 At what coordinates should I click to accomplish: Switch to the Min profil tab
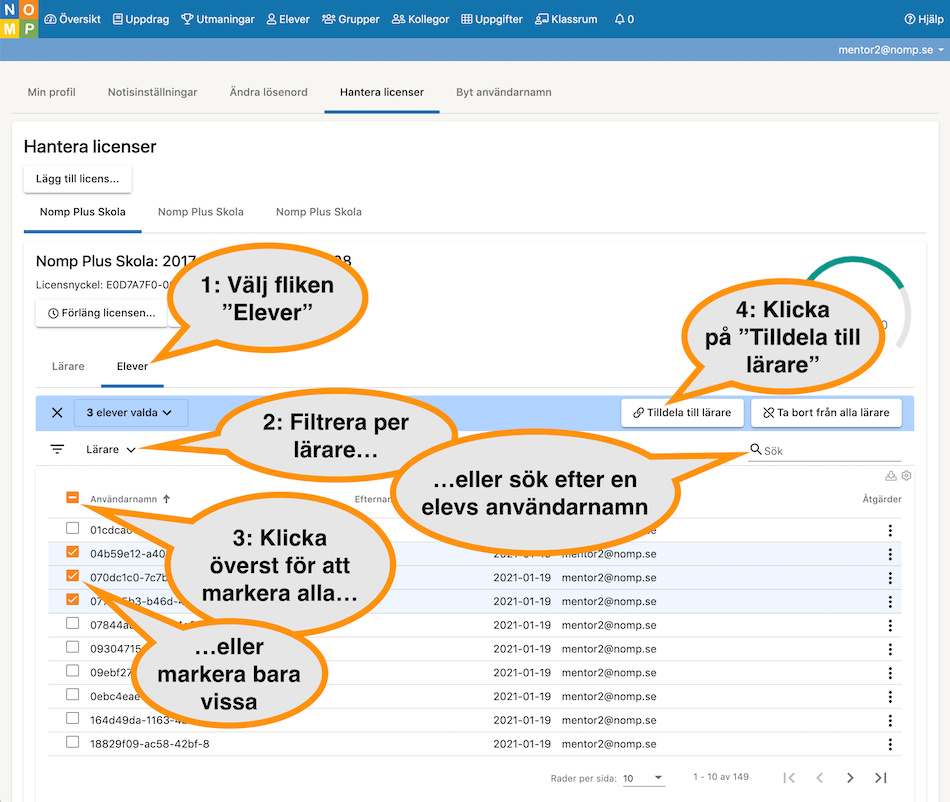(51, 92)
